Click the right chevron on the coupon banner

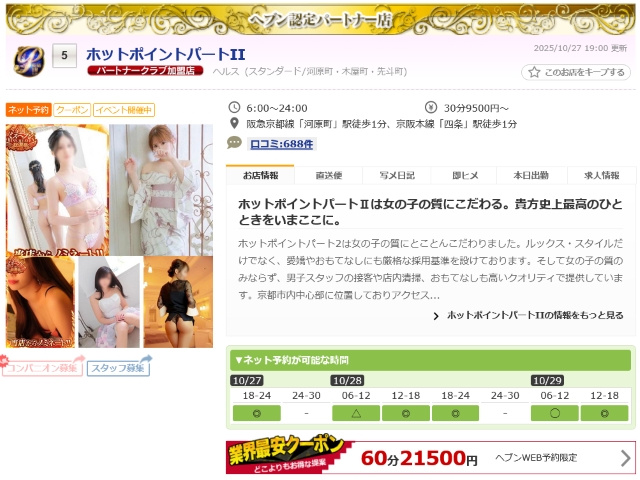(625, 459)
